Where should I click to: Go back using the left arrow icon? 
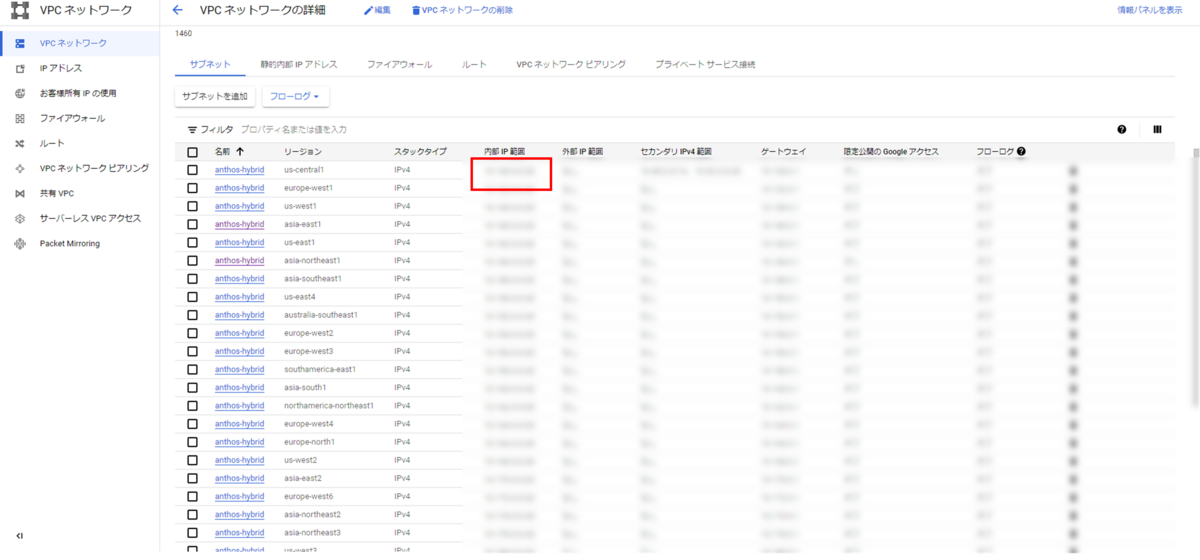178,10
